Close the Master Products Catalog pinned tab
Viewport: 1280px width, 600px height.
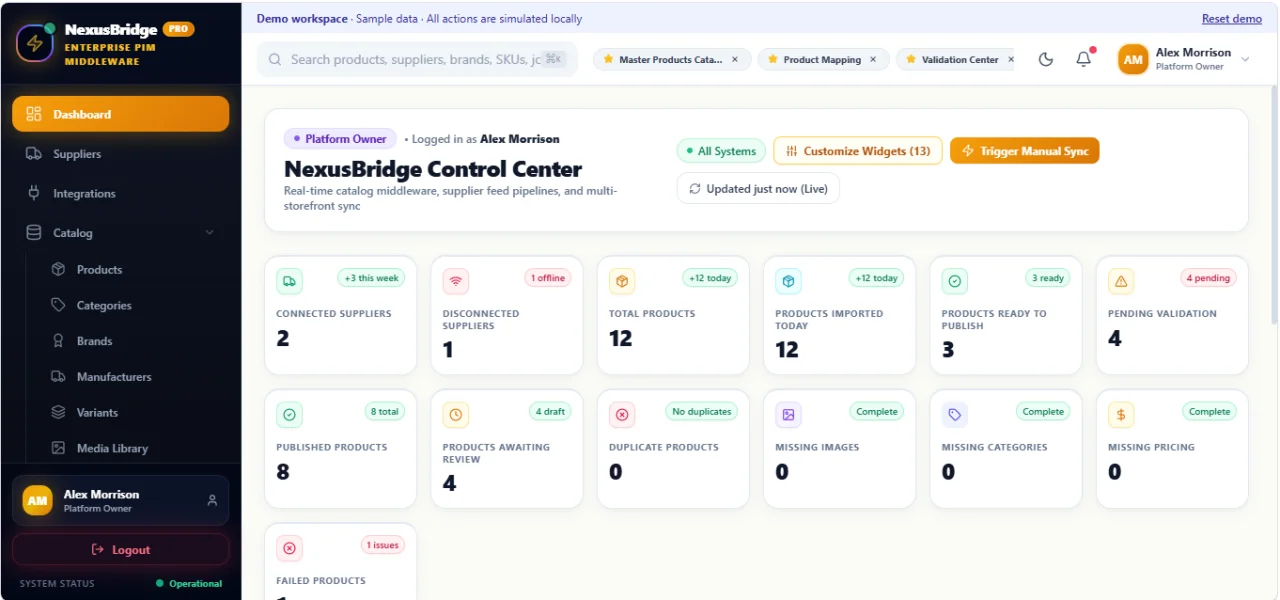(x=735, y=60)
